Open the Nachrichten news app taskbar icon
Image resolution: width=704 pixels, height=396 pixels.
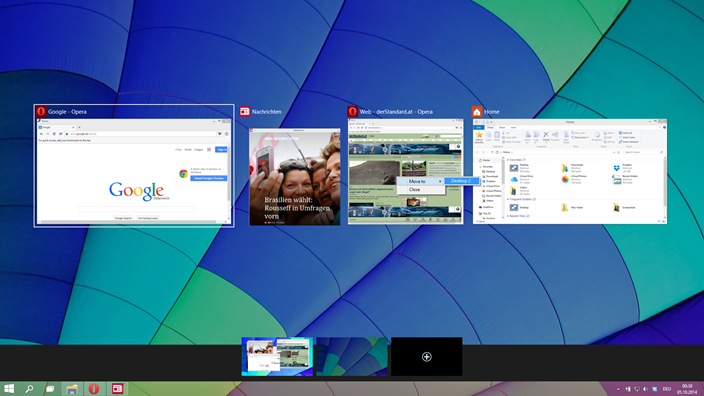tap(117, 389)
